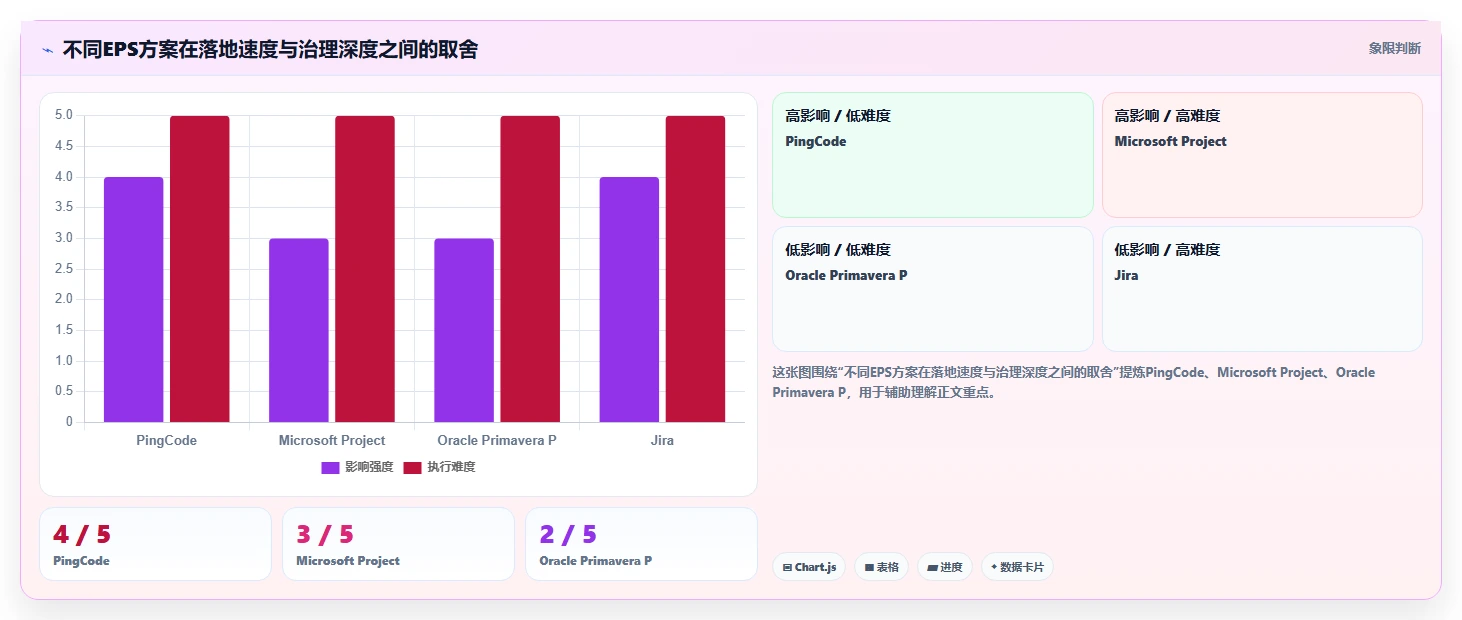Open the 4 / 5 PingCode score card

[x=155, y=544]
